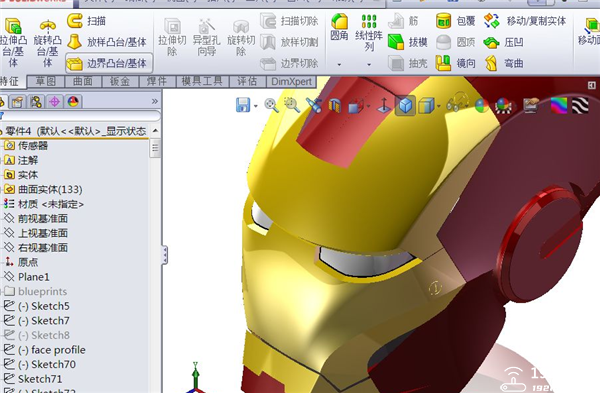Select the Swept Boss (扫描) tool
Image resolution: width=600 pixels, height=393 pixels.
pos(86,21)
